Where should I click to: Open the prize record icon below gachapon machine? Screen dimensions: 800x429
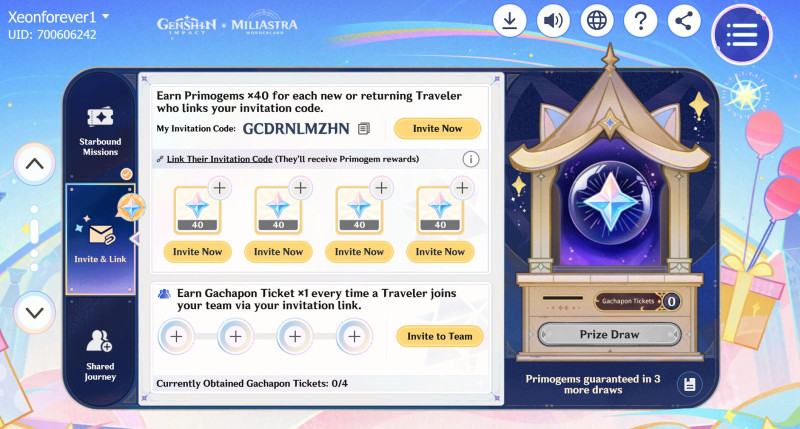[x=689, y=384]
